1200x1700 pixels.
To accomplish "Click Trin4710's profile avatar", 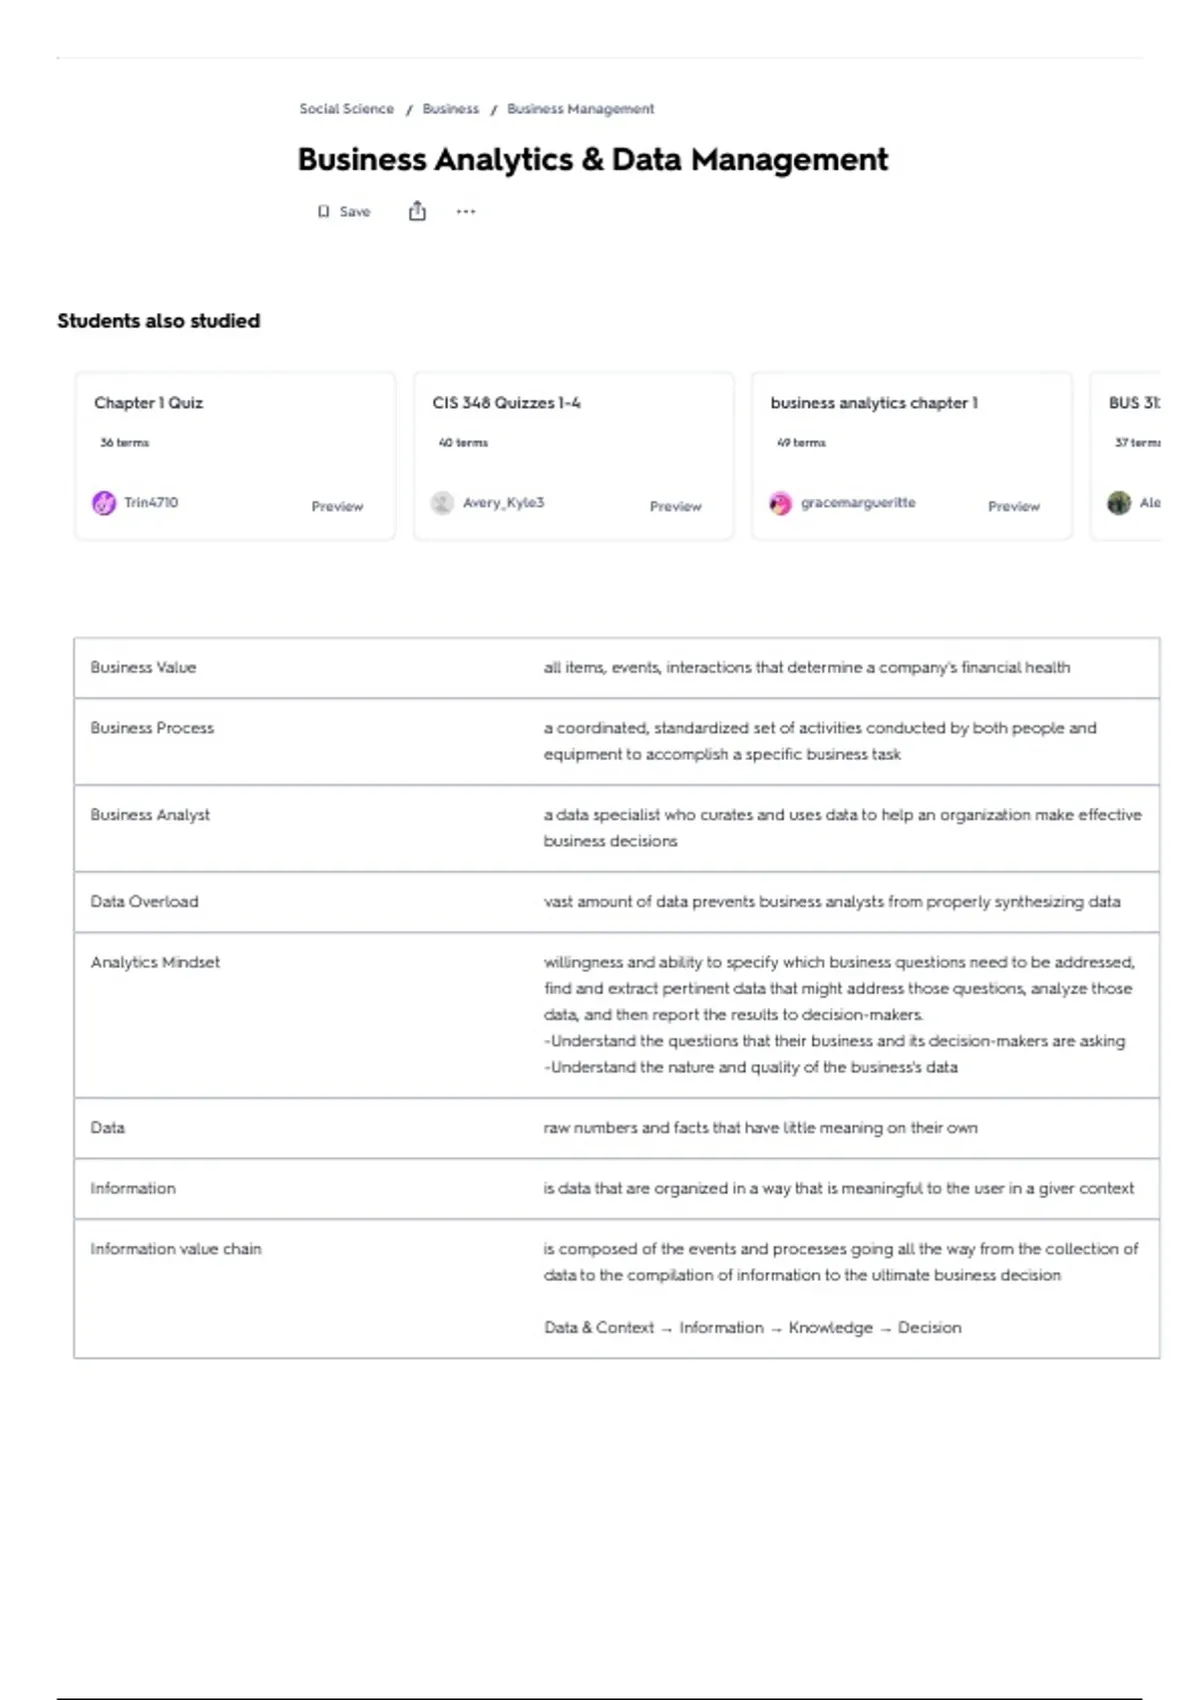I will 104,503.
